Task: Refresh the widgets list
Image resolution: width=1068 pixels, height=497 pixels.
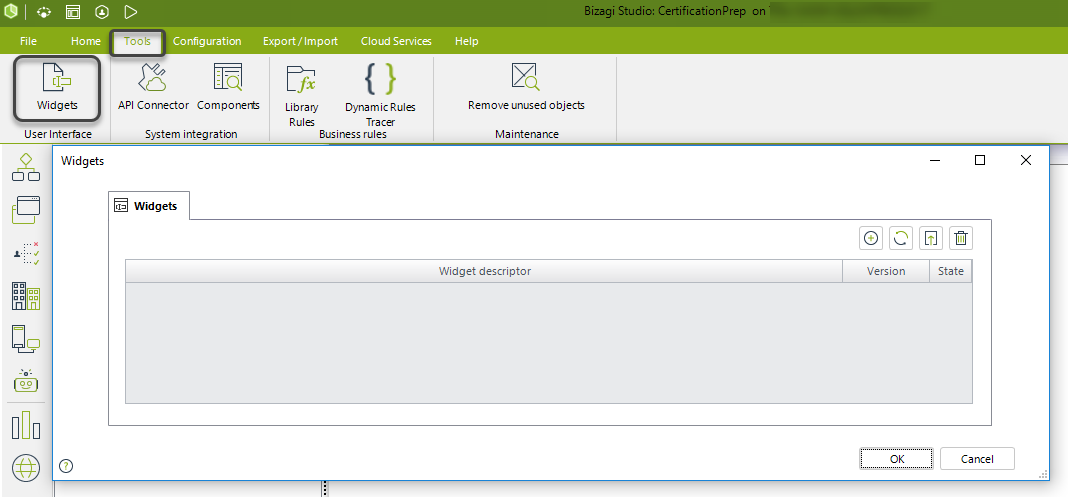Action: click(900, 238)
